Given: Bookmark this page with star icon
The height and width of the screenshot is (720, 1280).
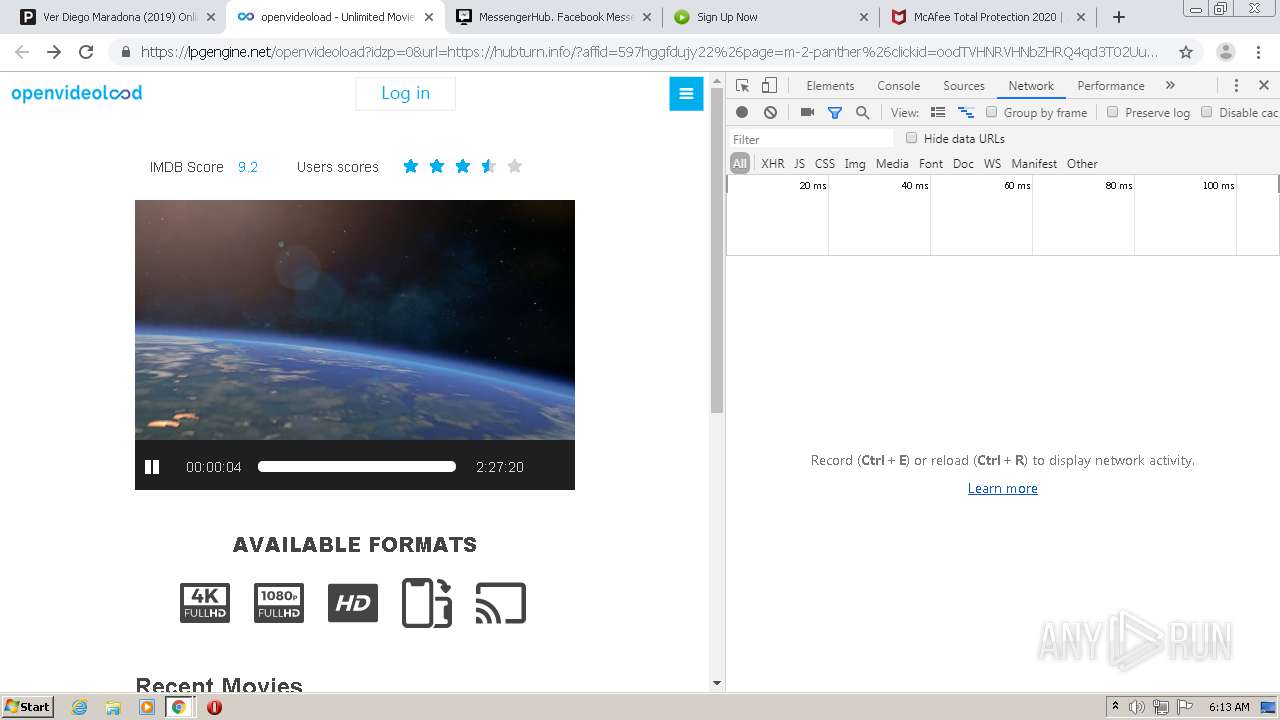Looking at the screenshot, I should [x=1186, y=52].
